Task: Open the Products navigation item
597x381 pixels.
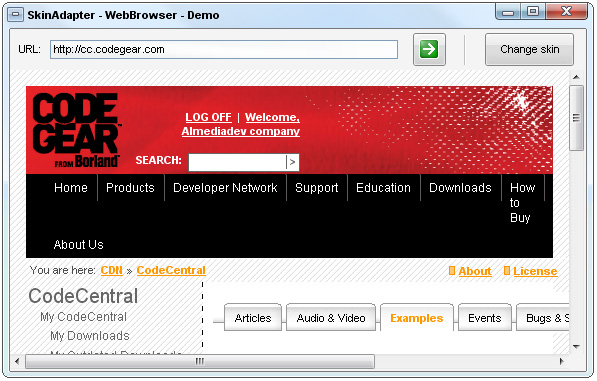Action: (x=130, y=188)
